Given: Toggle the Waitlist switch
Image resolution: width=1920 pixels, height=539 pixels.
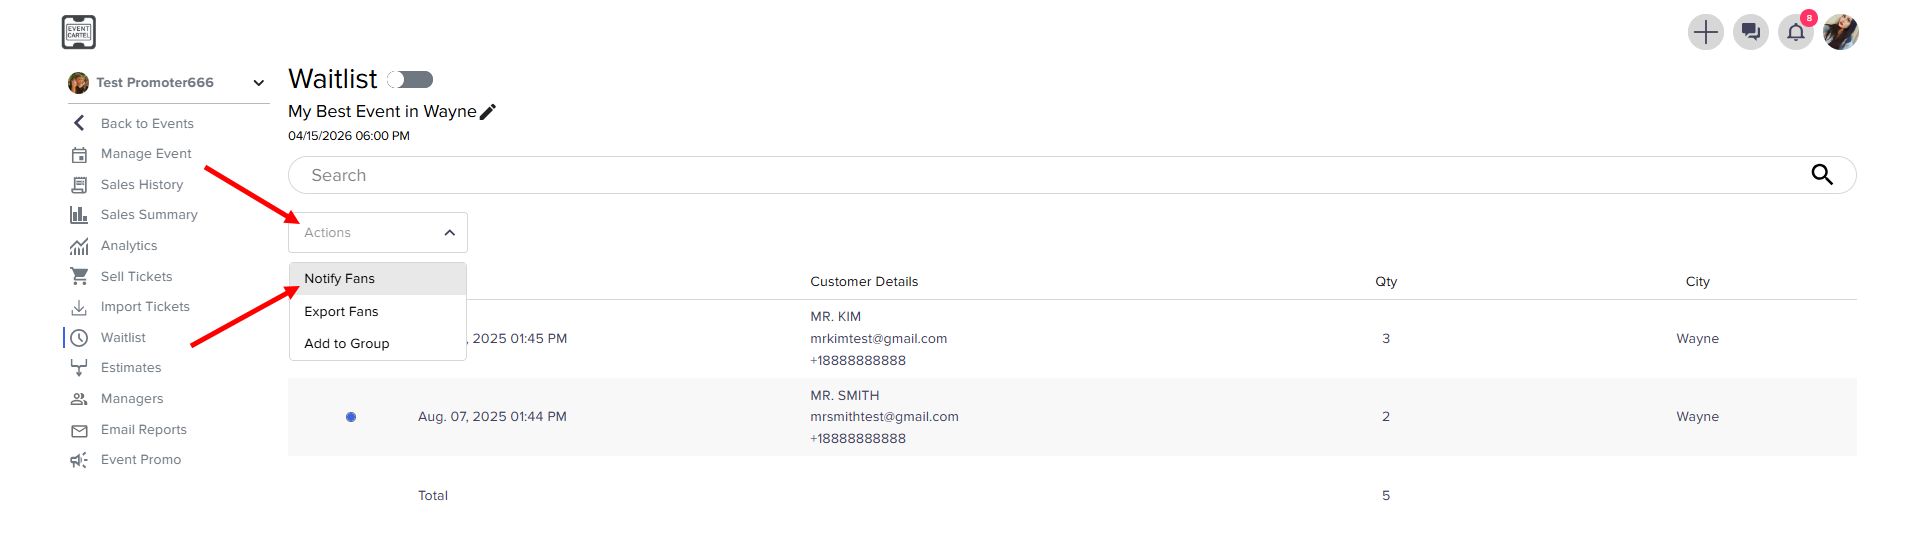Looking at the screenshot, I should click(411, 79).
